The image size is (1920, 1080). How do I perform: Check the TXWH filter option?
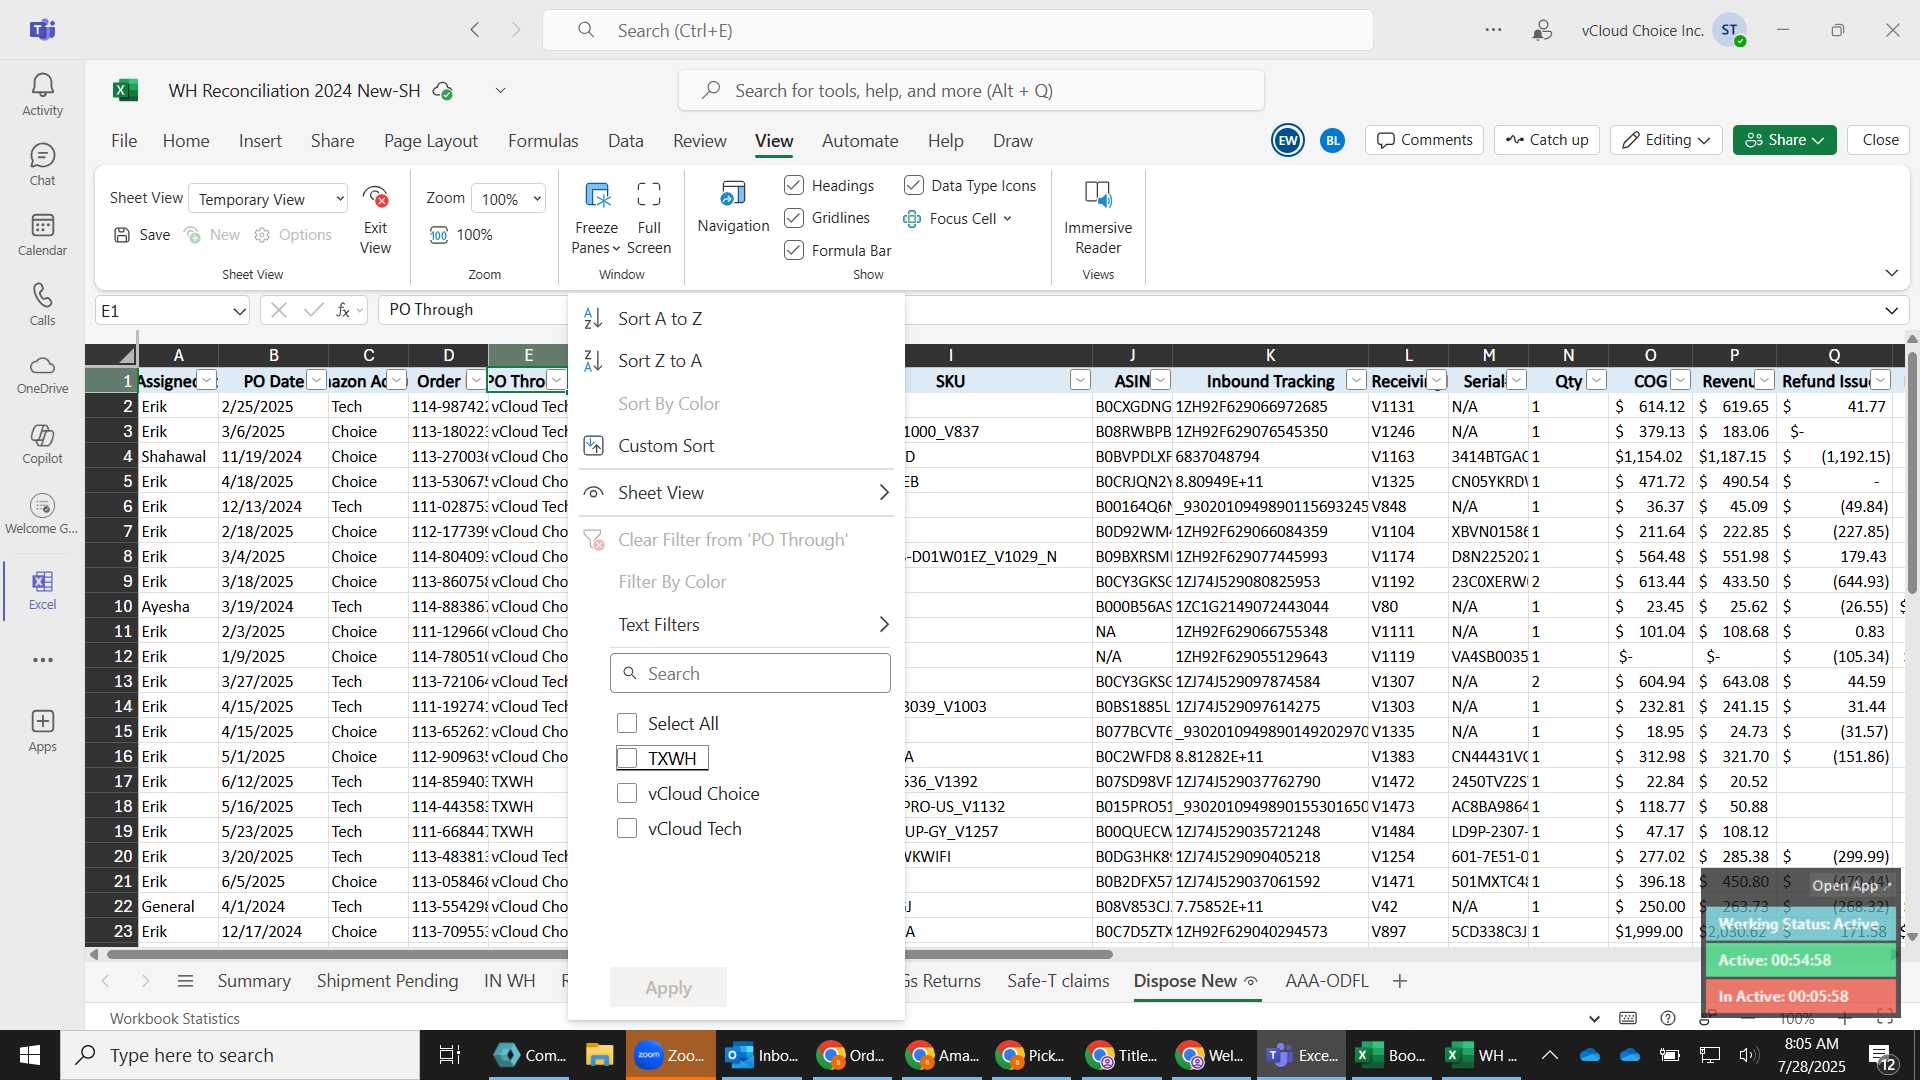point(627,758)
